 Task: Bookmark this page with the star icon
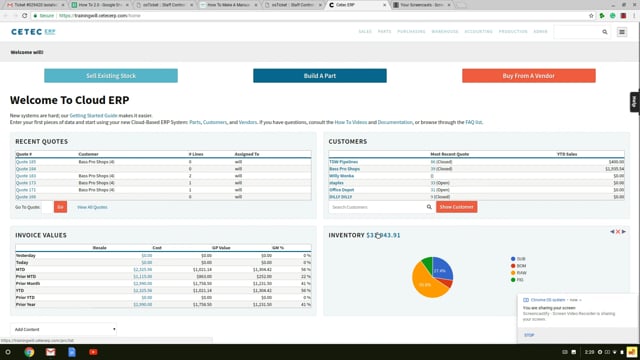coord(591,16)
